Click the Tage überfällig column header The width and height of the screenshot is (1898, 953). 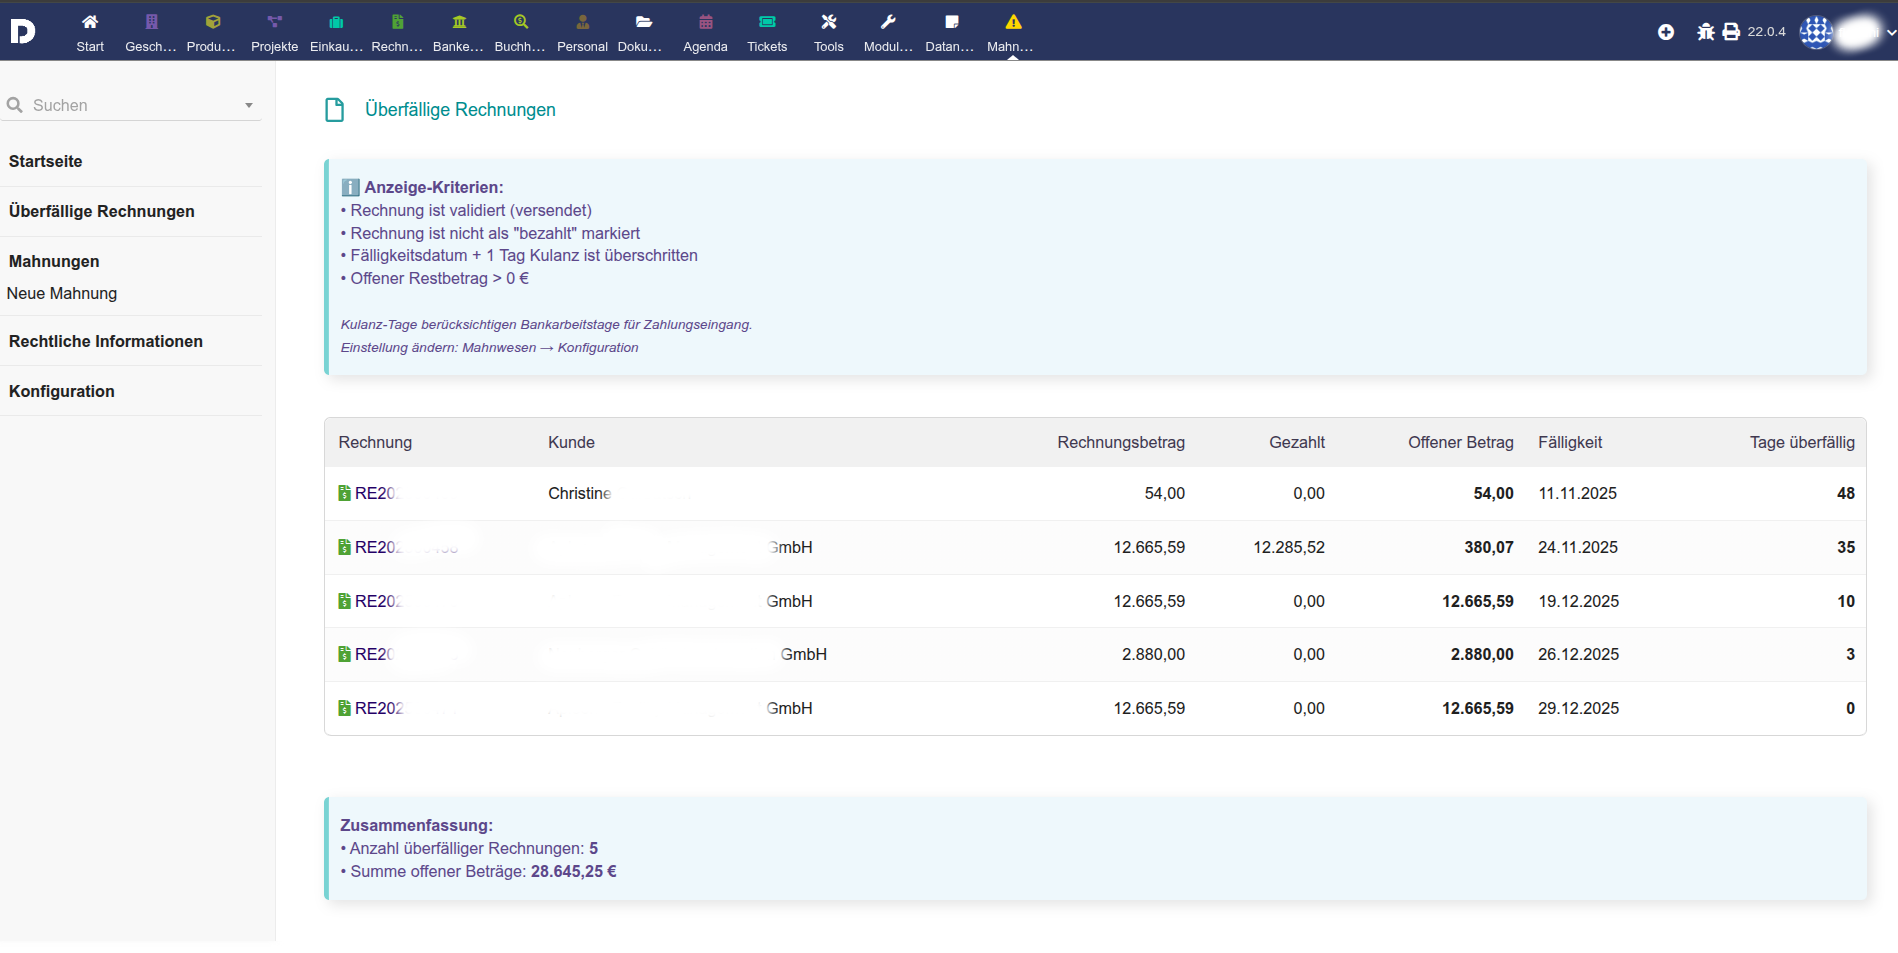click(x=1801, y=442)
